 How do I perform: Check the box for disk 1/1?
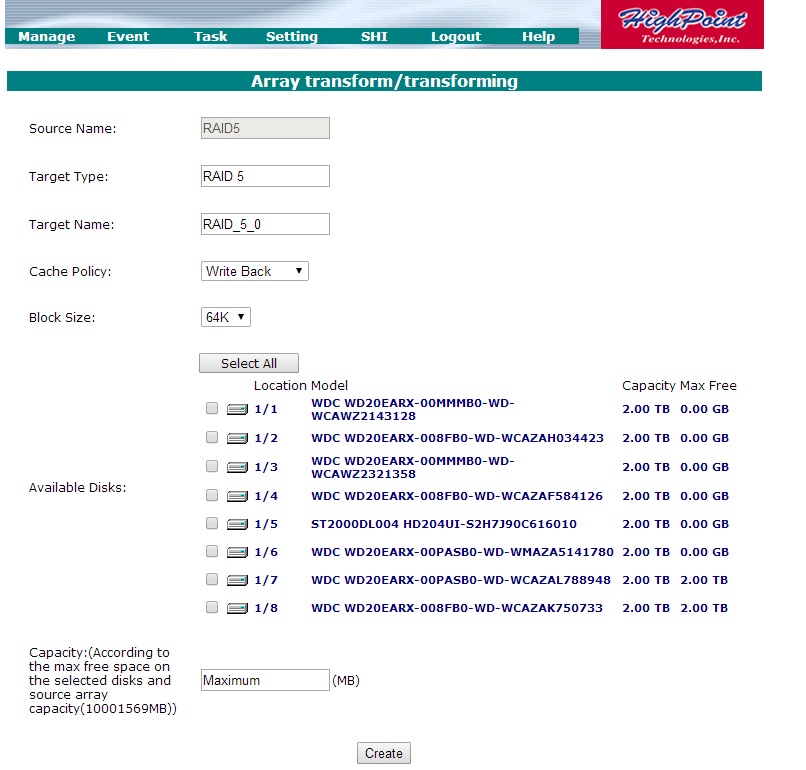coord(212,408)
